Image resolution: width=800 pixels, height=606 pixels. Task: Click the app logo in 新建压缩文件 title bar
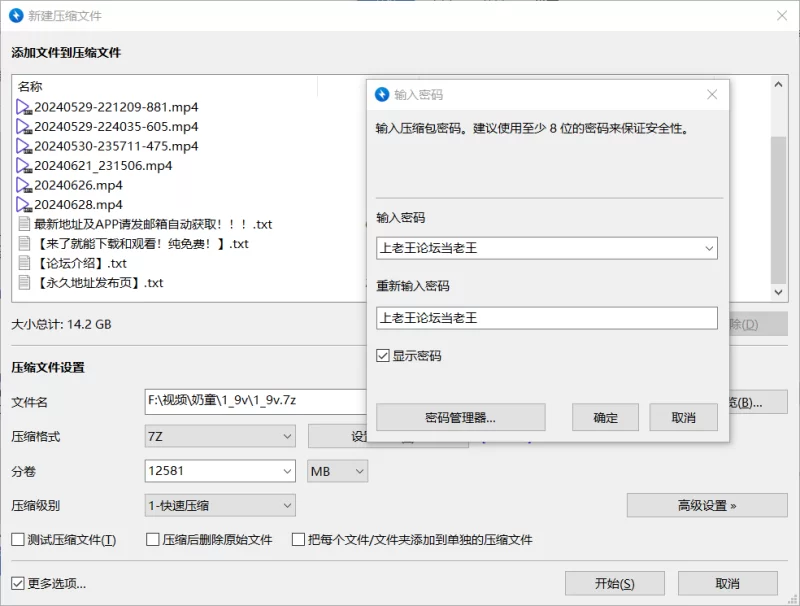[16, 15]
